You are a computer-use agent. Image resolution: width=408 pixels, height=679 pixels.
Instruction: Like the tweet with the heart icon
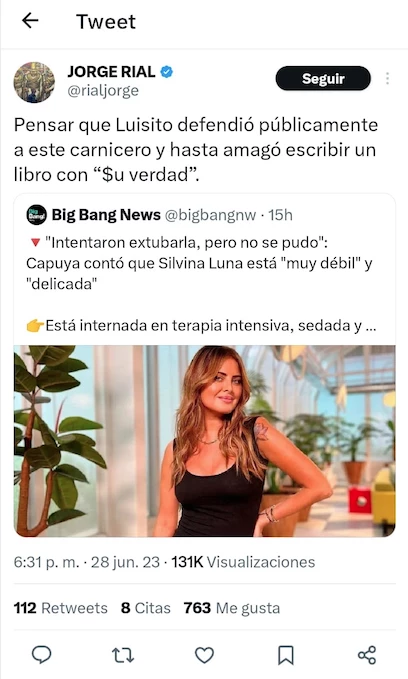[x=204, y=655]
